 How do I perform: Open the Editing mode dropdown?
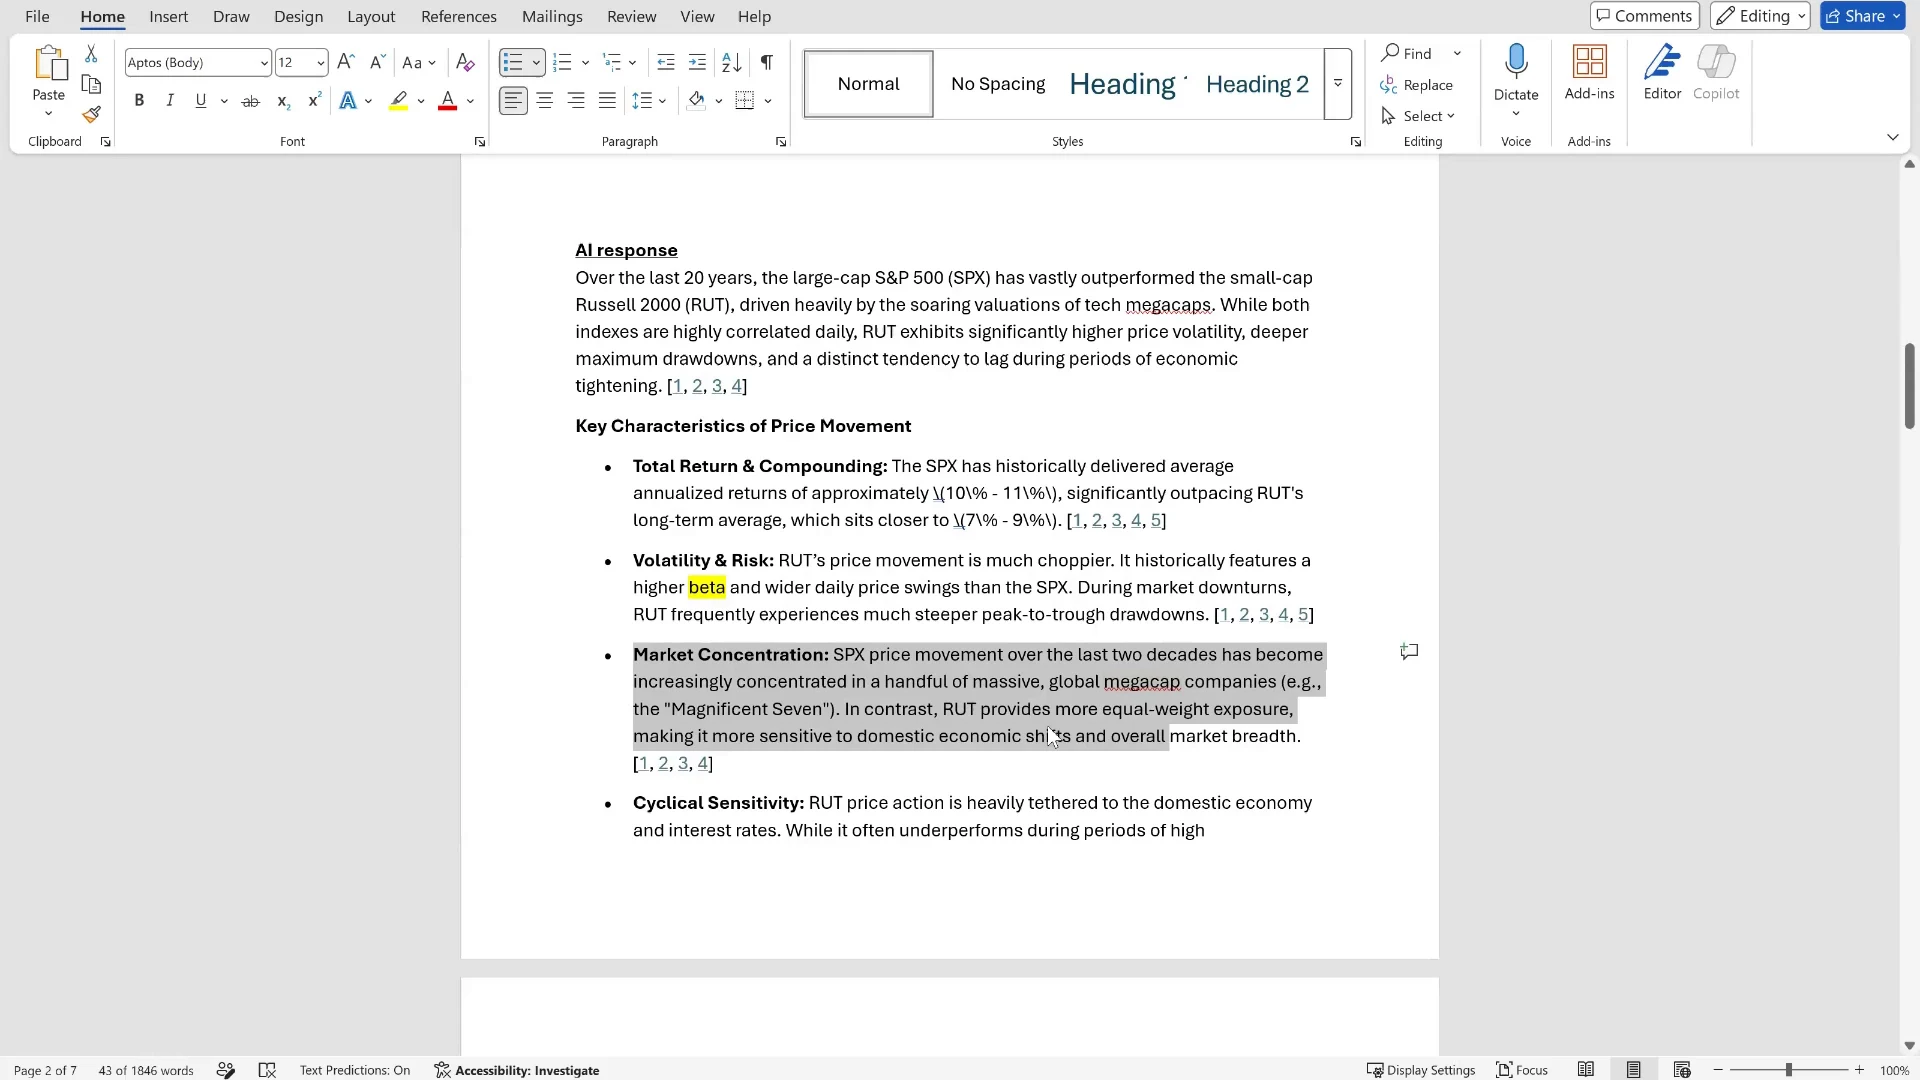(1760, 16)
